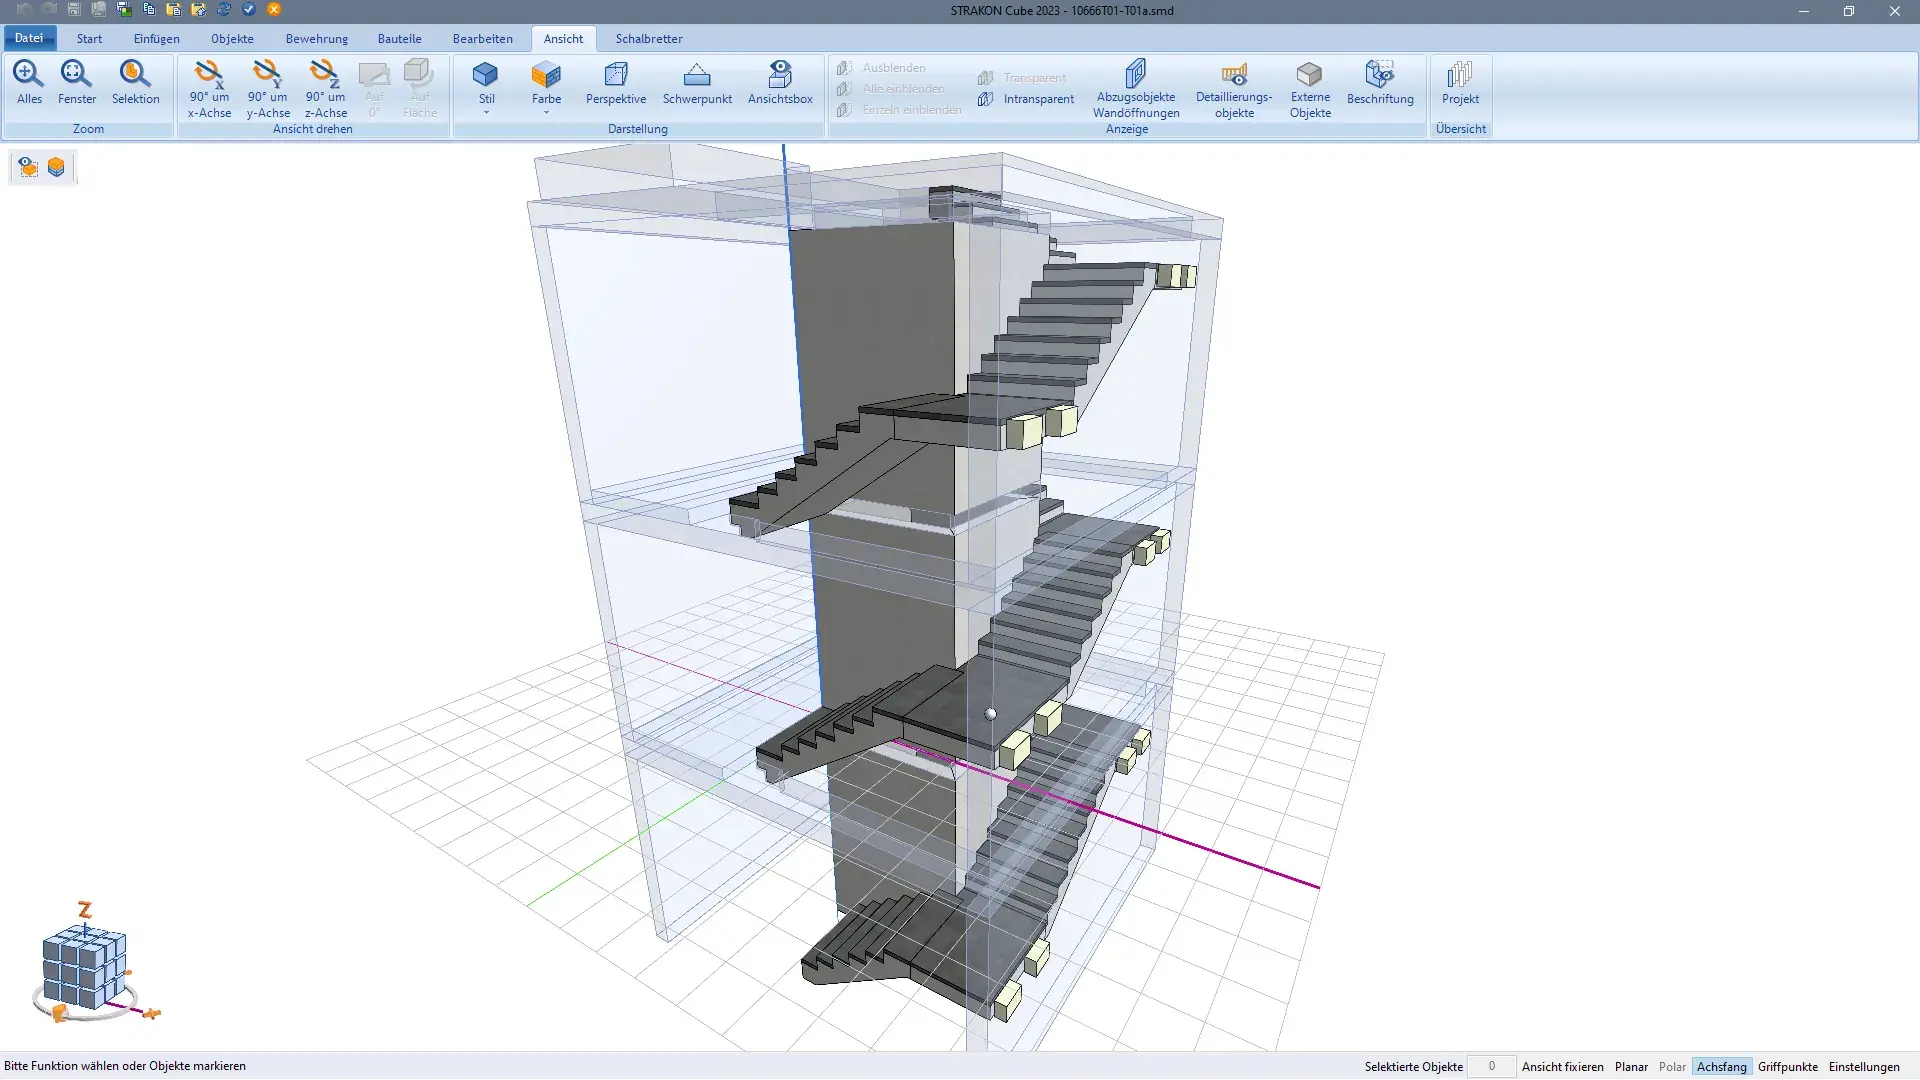Click the Zoom Alles icon
This screenshot has height=1080, width=1920.
click(29, 75)
